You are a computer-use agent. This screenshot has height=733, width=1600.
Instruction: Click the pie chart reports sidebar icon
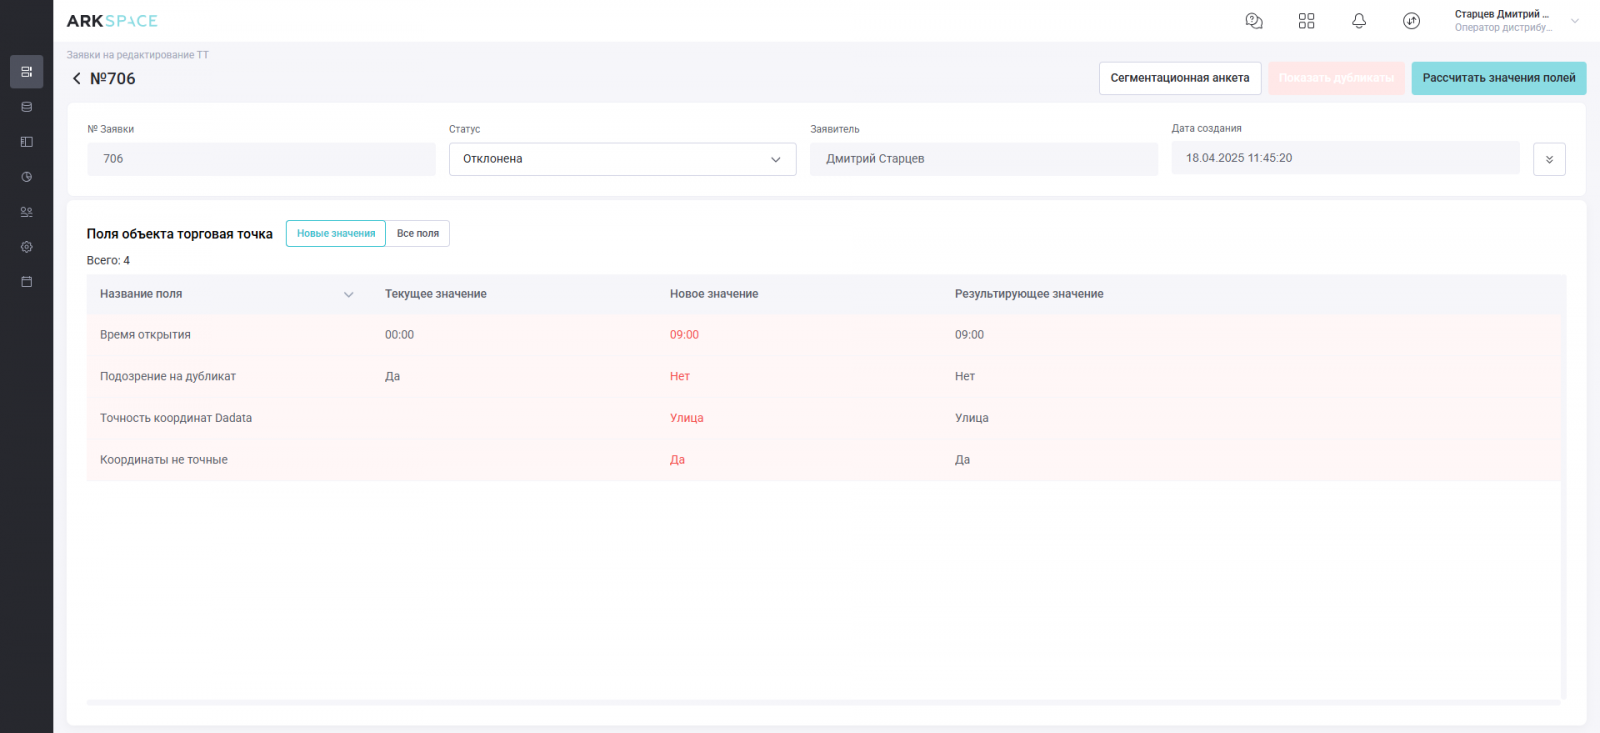coord(27,177)
